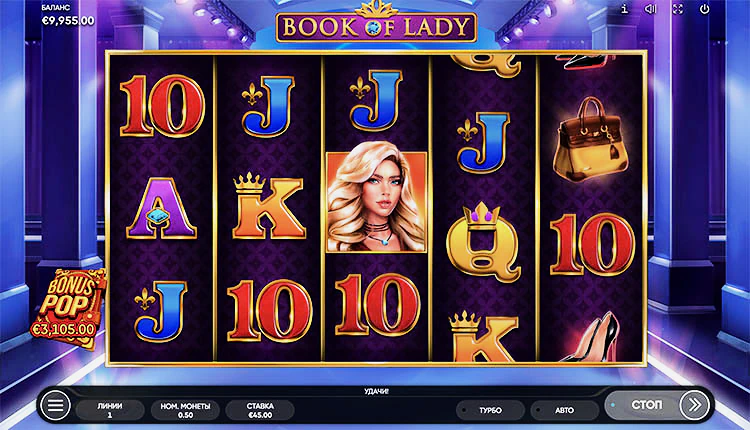The height and width of the screenshot is (430, 750).
Task: Open the game info (i) icon
Action: (624, 9)
